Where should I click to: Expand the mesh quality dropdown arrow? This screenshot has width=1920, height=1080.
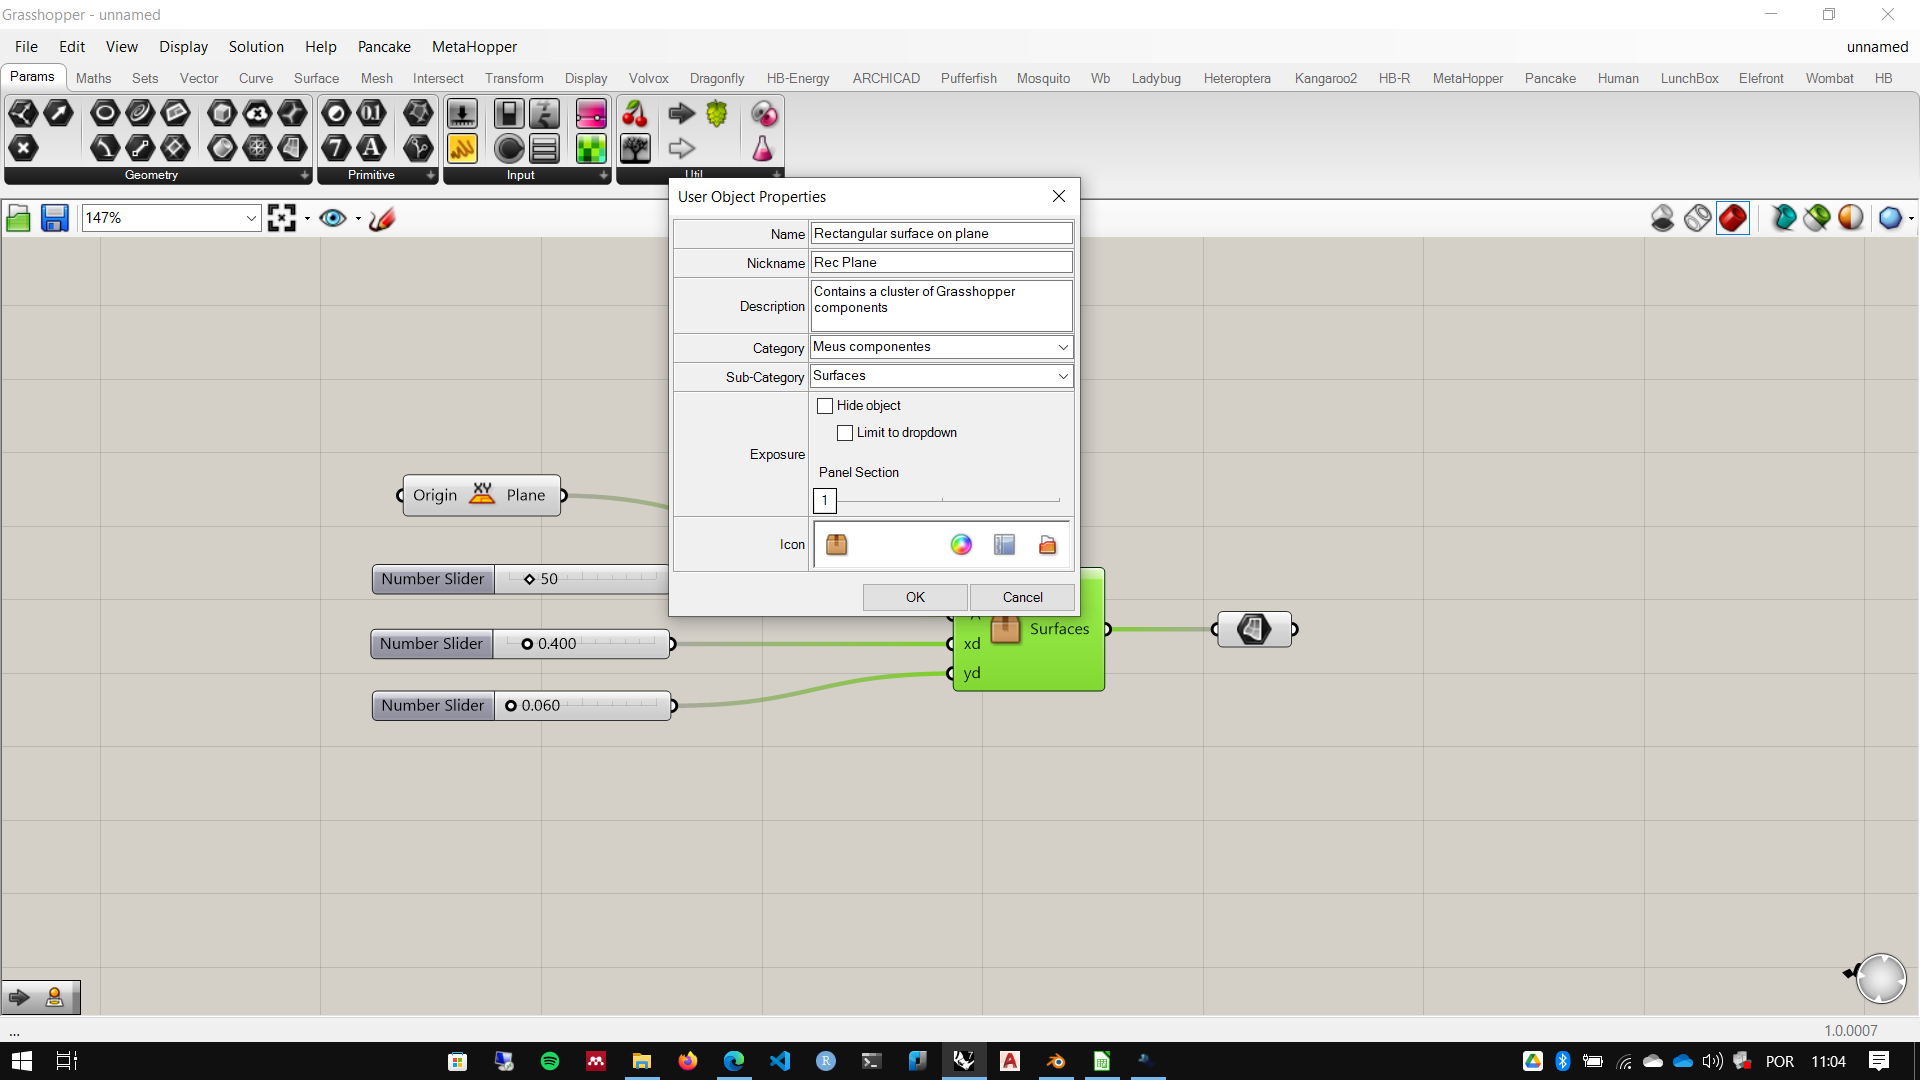click(x=1911, y=218)
